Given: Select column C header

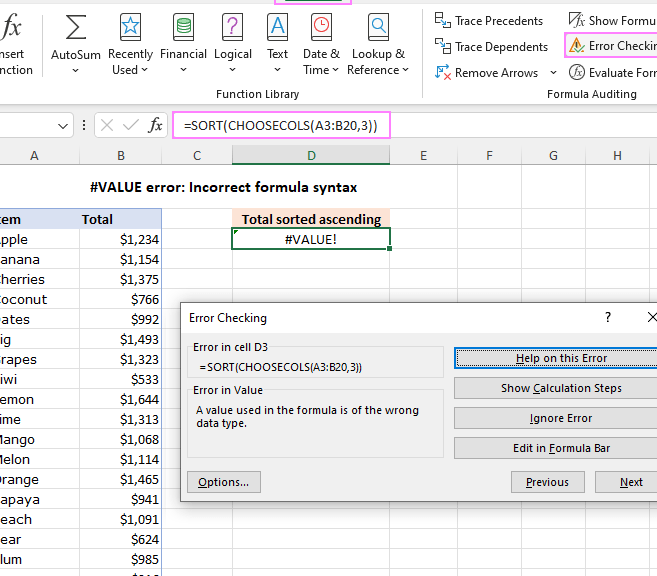Looking at the screenshot, I should pos(197,156).
